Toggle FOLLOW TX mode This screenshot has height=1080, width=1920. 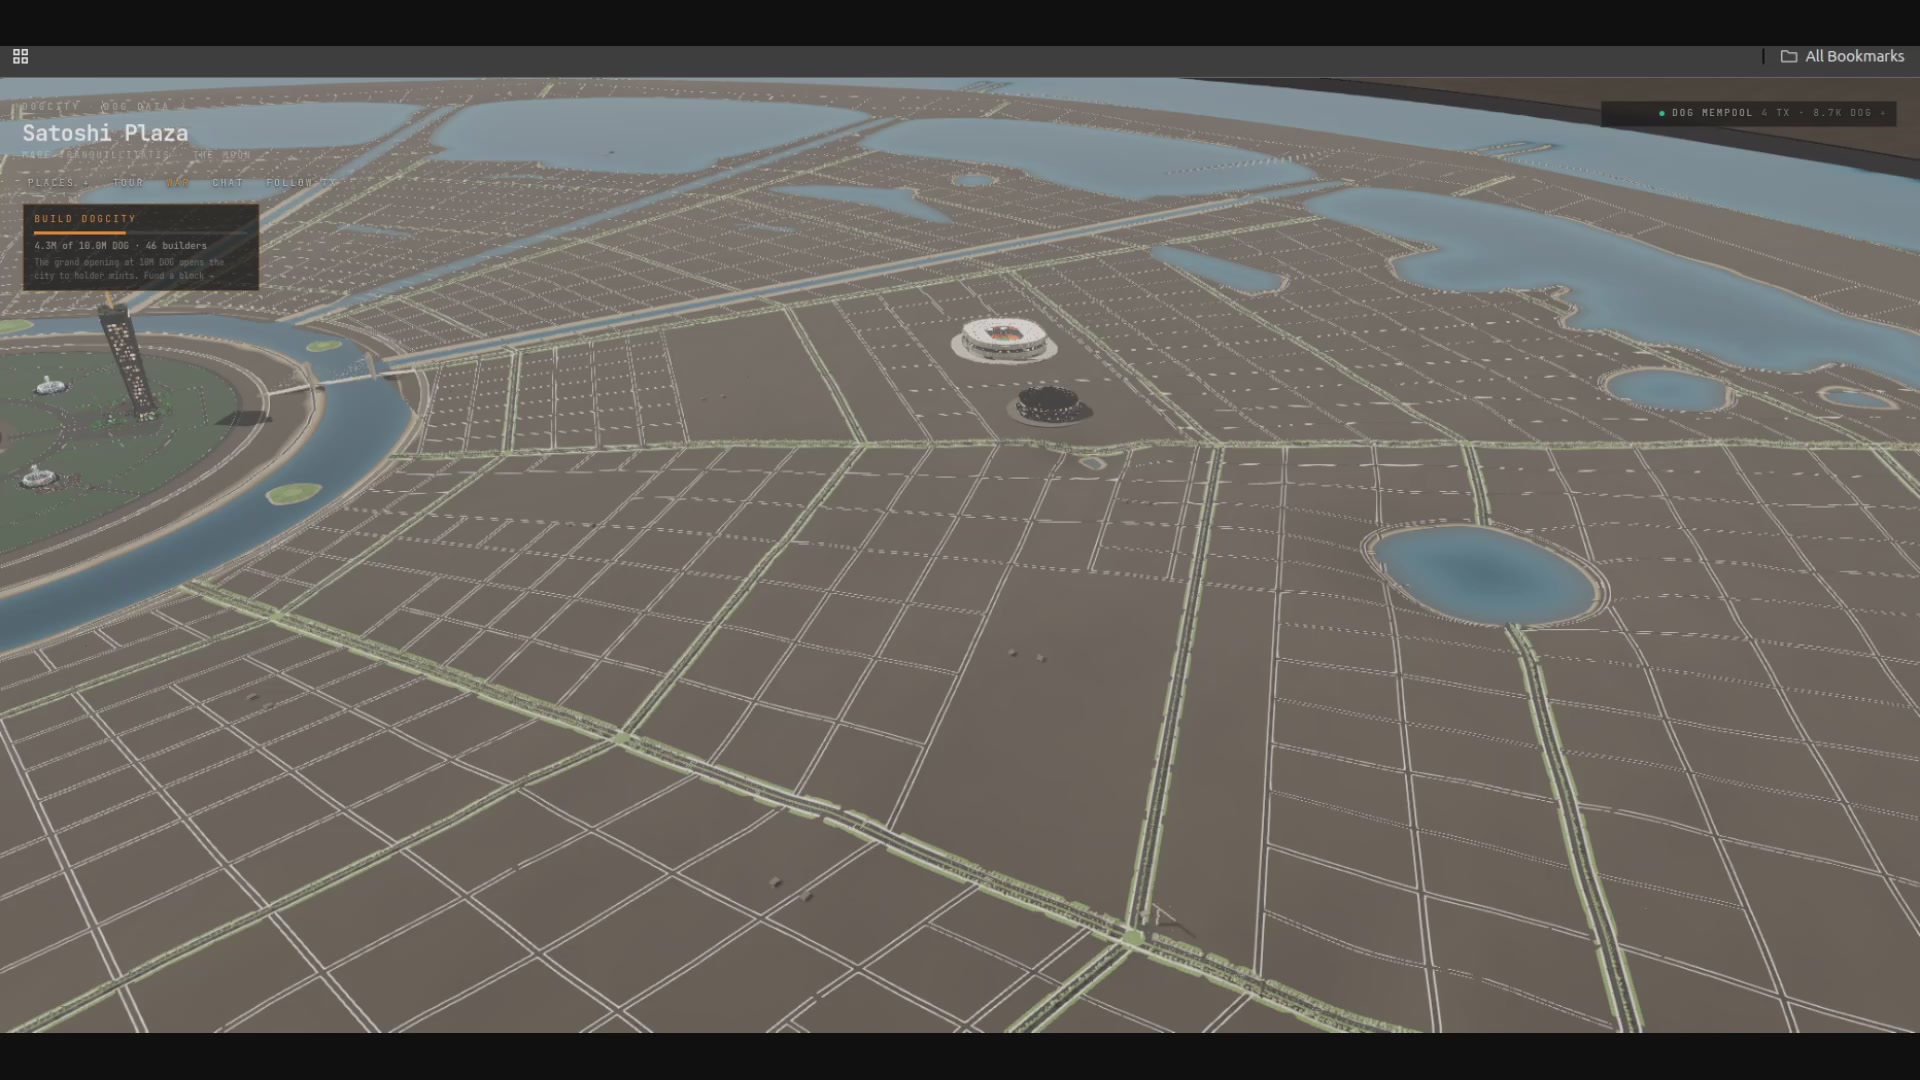[x=302, y=182]
